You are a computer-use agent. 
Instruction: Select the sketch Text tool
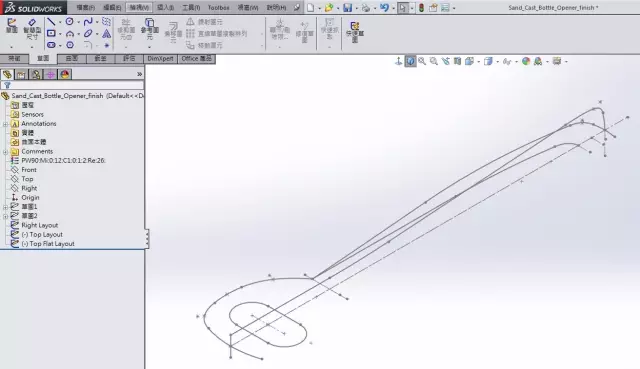[107, 33]
